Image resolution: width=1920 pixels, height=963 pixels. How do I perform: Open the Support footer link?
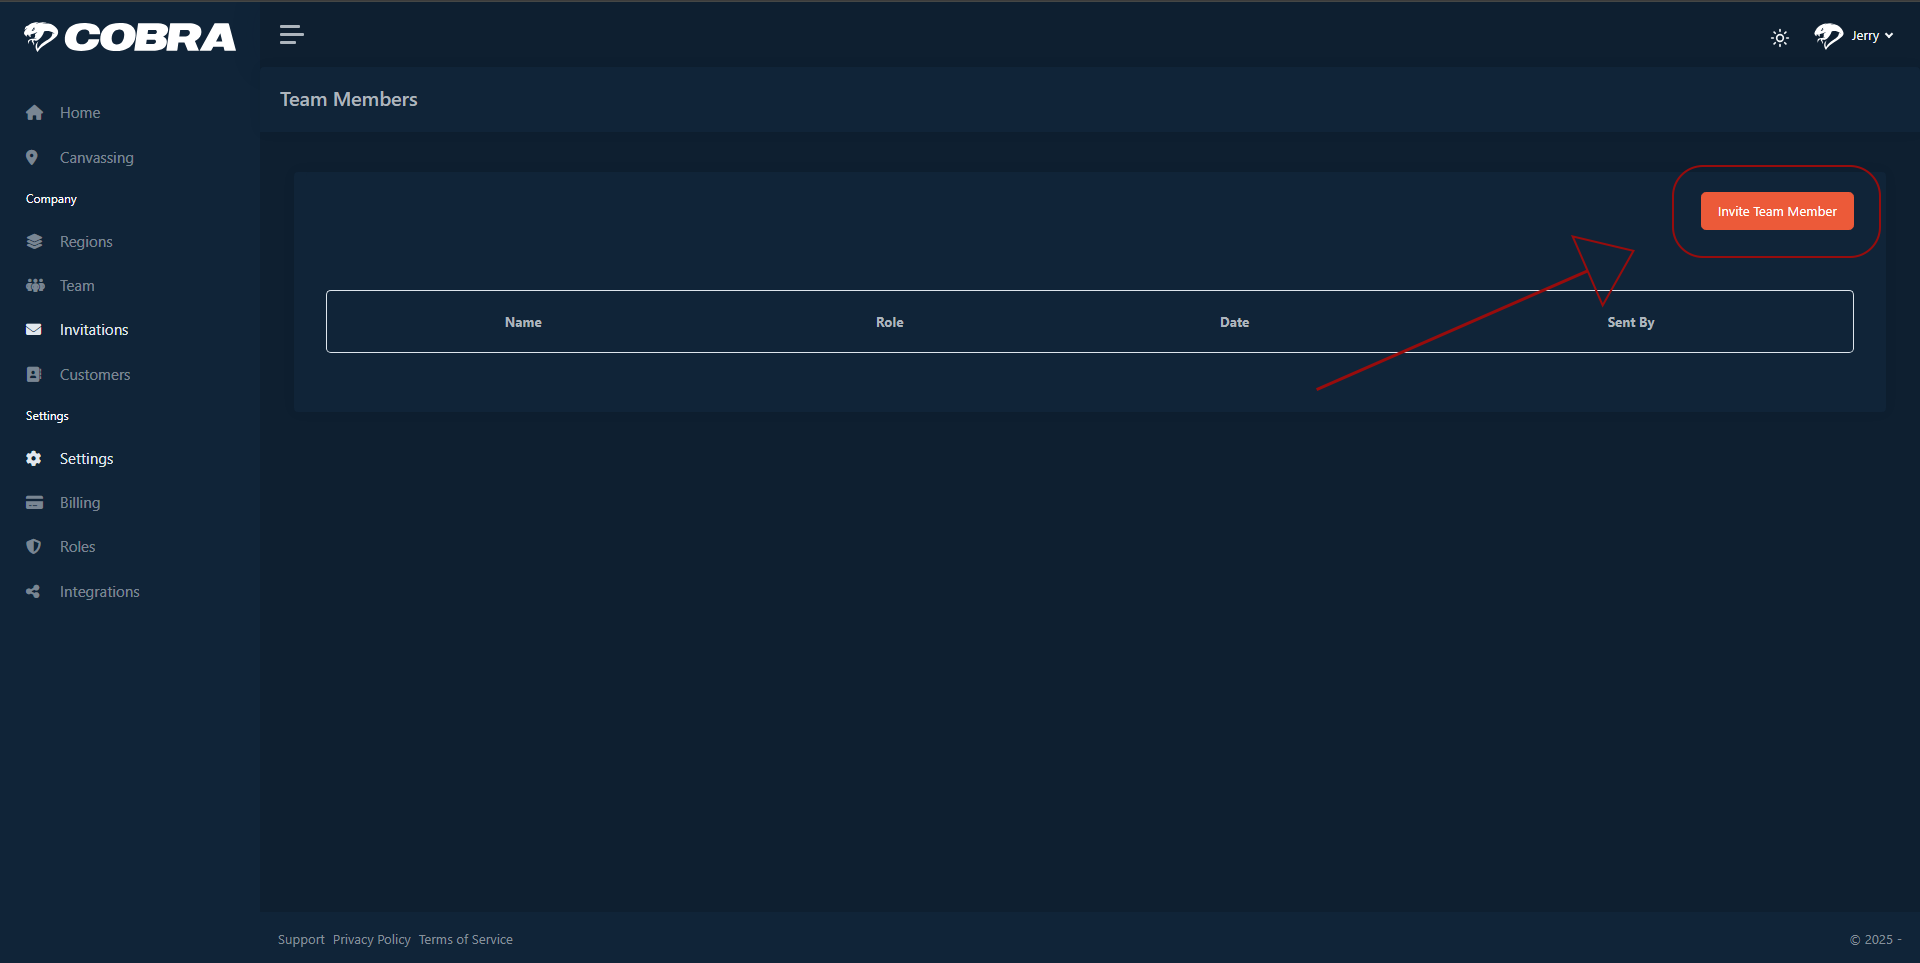[301, 940]
